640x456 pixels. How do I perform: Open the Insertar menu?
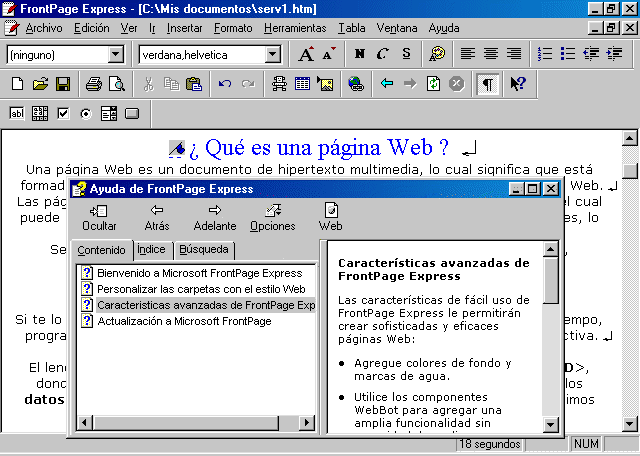184,28
